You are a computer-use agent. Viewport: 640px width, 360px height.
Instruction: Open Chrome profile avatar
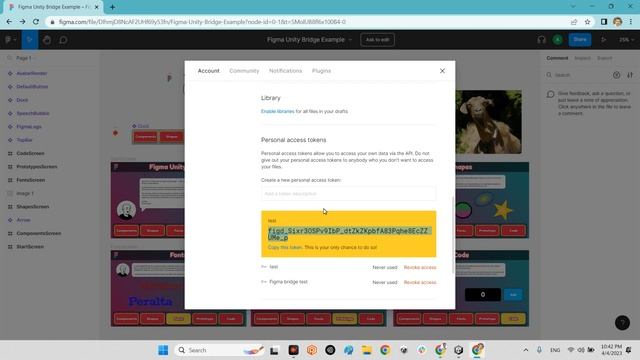(617, 22)
